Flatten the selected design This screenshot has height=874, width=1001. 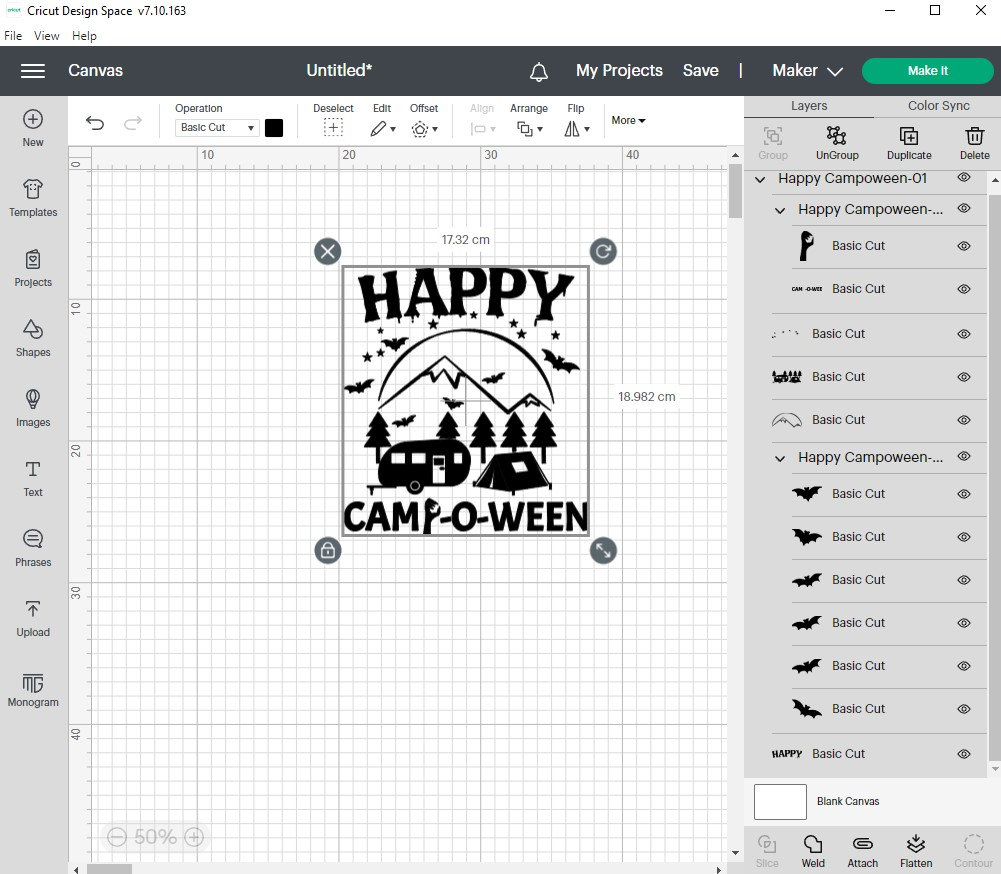(x=915, y=850)
